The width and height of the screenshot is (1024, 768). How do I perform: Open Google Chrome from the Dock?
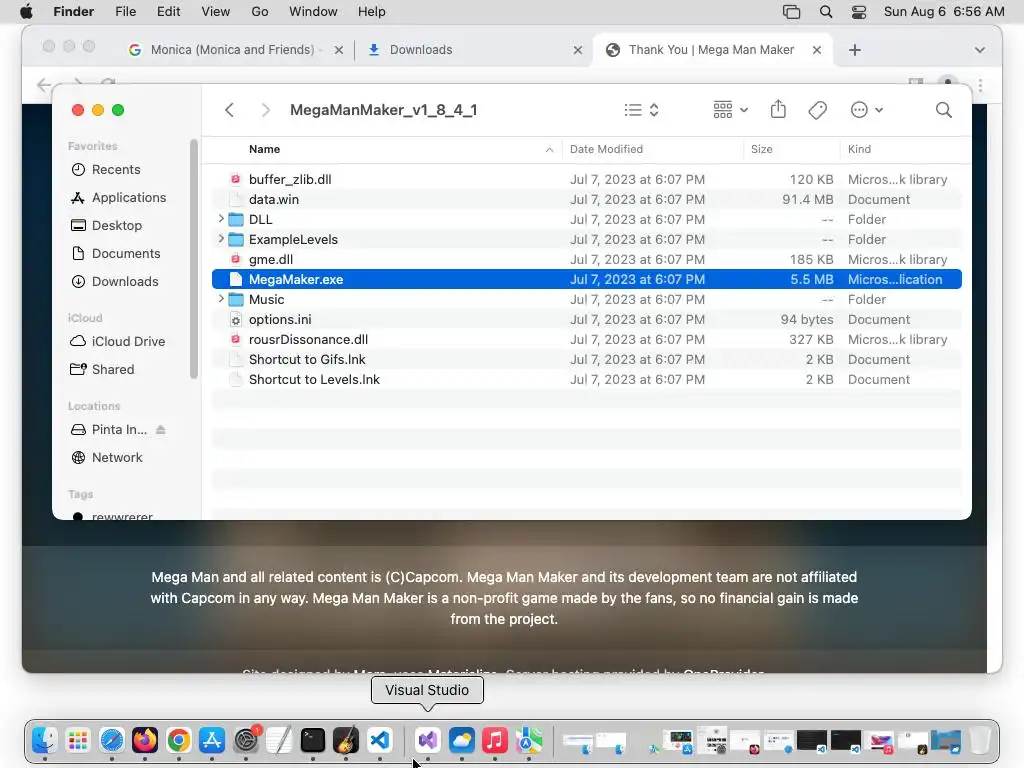(178, 740)
